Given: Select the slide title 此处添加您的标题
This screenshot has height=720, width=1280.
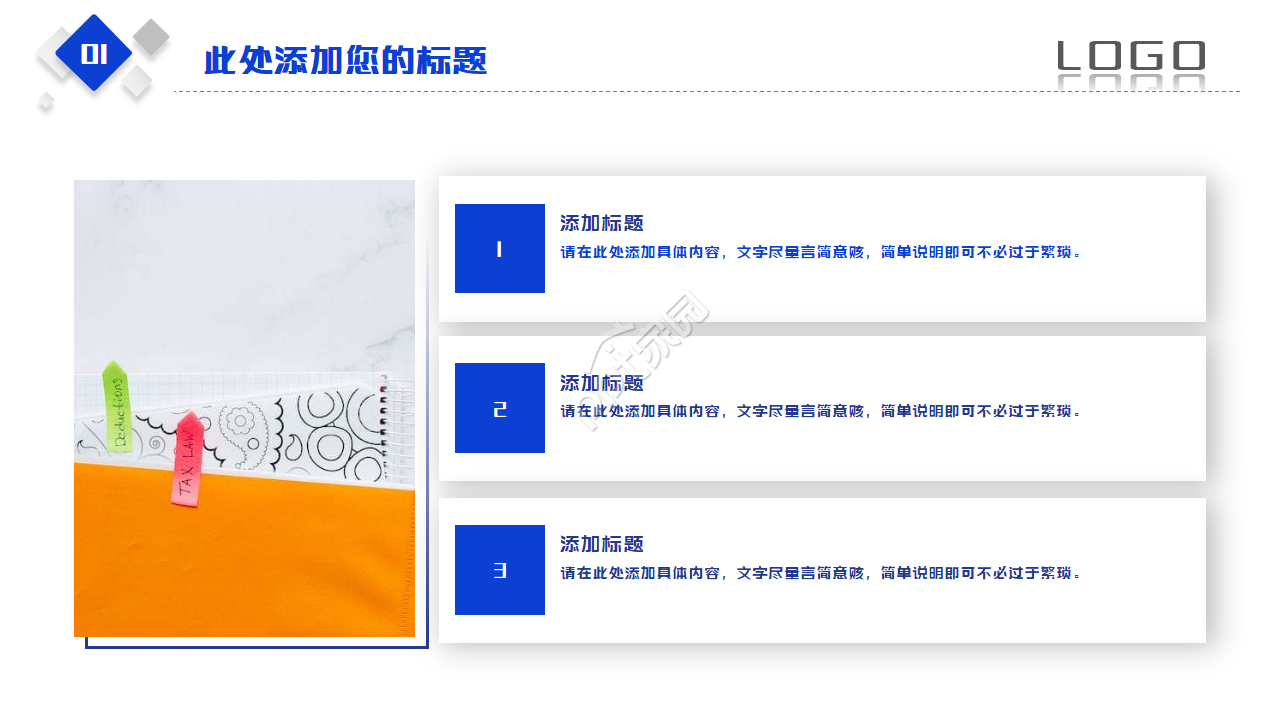Looking at the screenshot, I should click(x=345, y=61).
